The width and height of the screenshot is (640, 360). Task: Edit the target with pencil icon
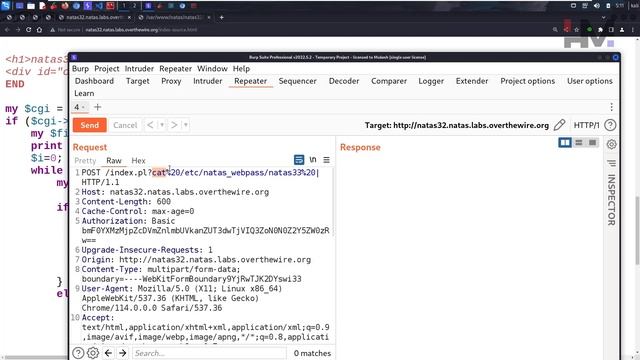[560, 125]
